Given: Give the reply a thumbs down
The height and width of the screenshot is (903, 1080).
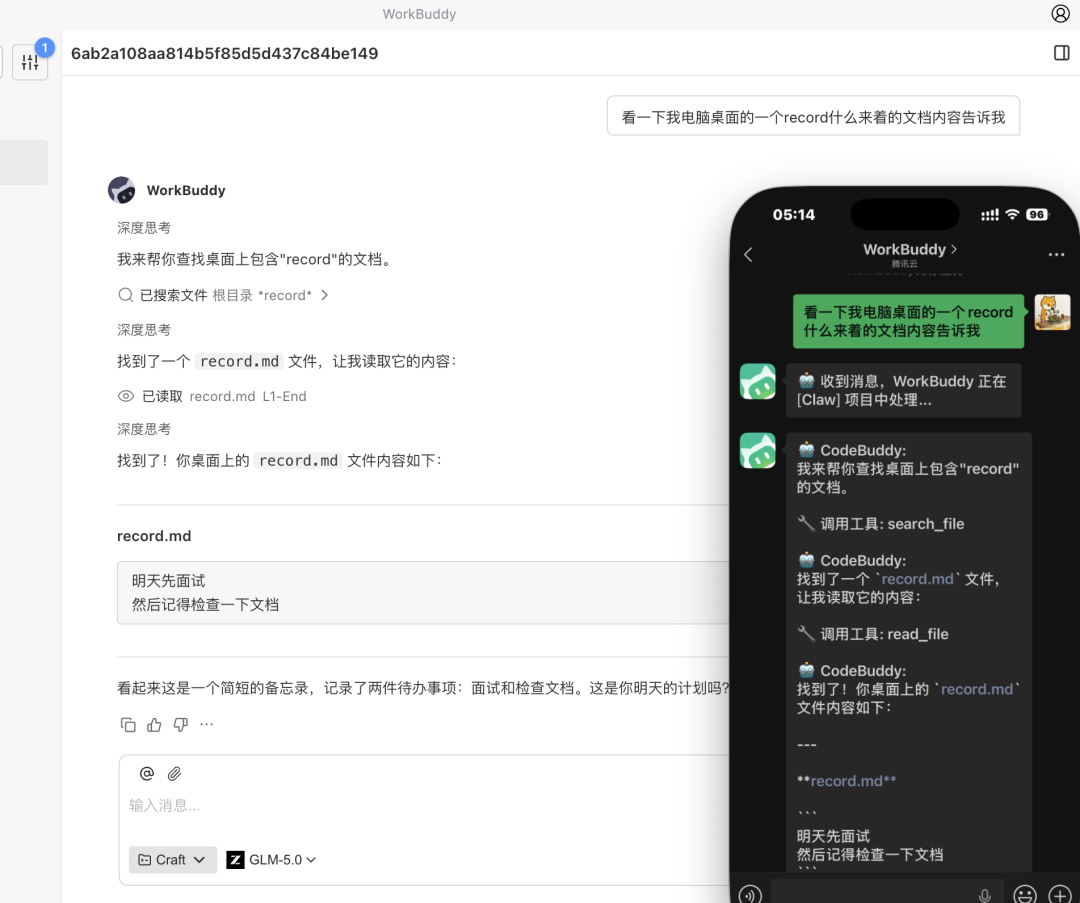Looking at the screenshot, I should pos(180,725).
